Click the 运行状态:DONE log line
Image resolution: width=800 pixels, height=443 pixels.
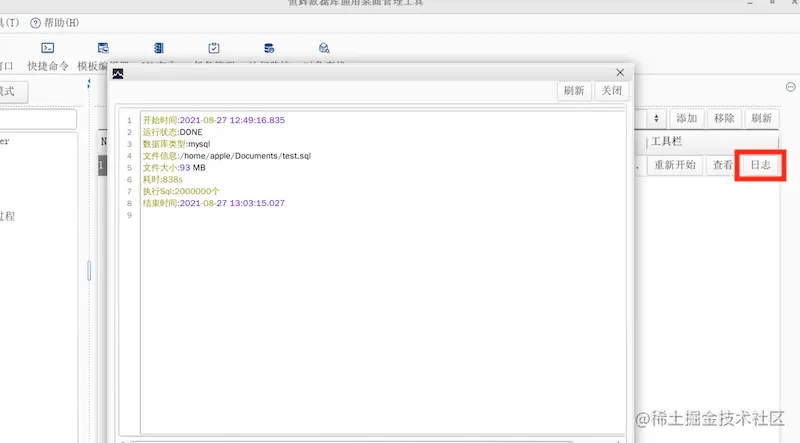click(172, 132)
